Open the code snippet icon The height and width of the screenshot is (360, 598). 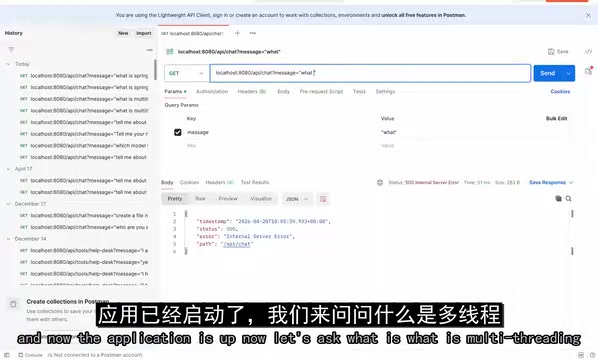pos(588,51)
